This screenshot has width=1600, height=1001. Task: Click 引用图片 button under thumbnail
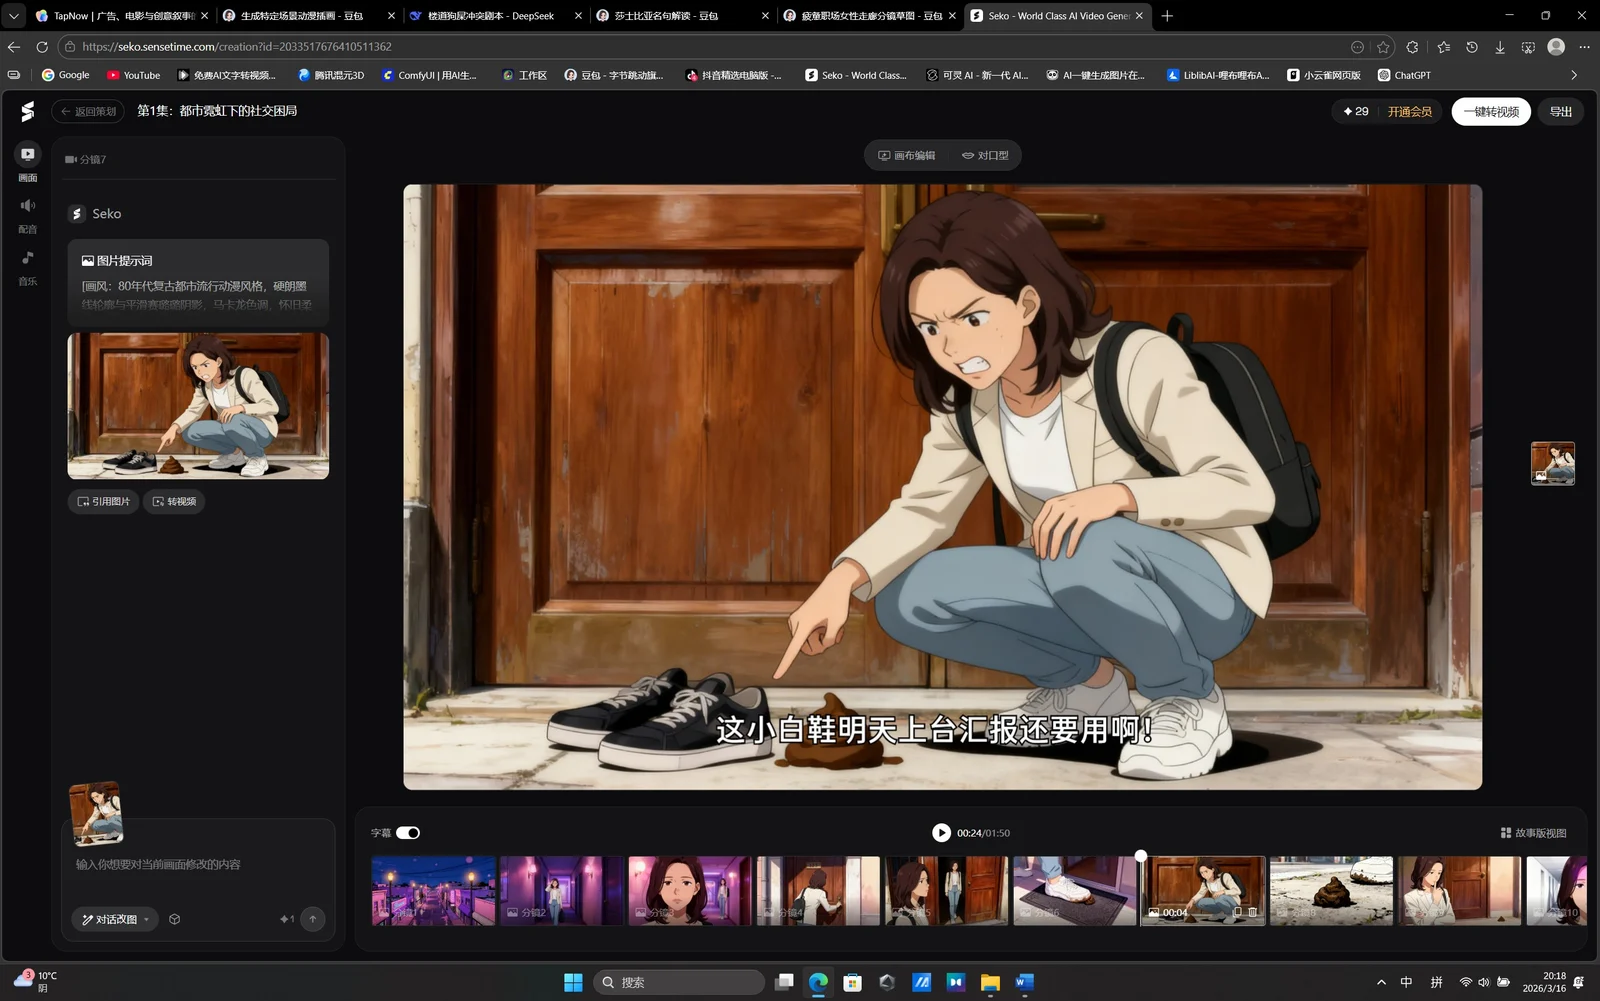pos(104,501)
